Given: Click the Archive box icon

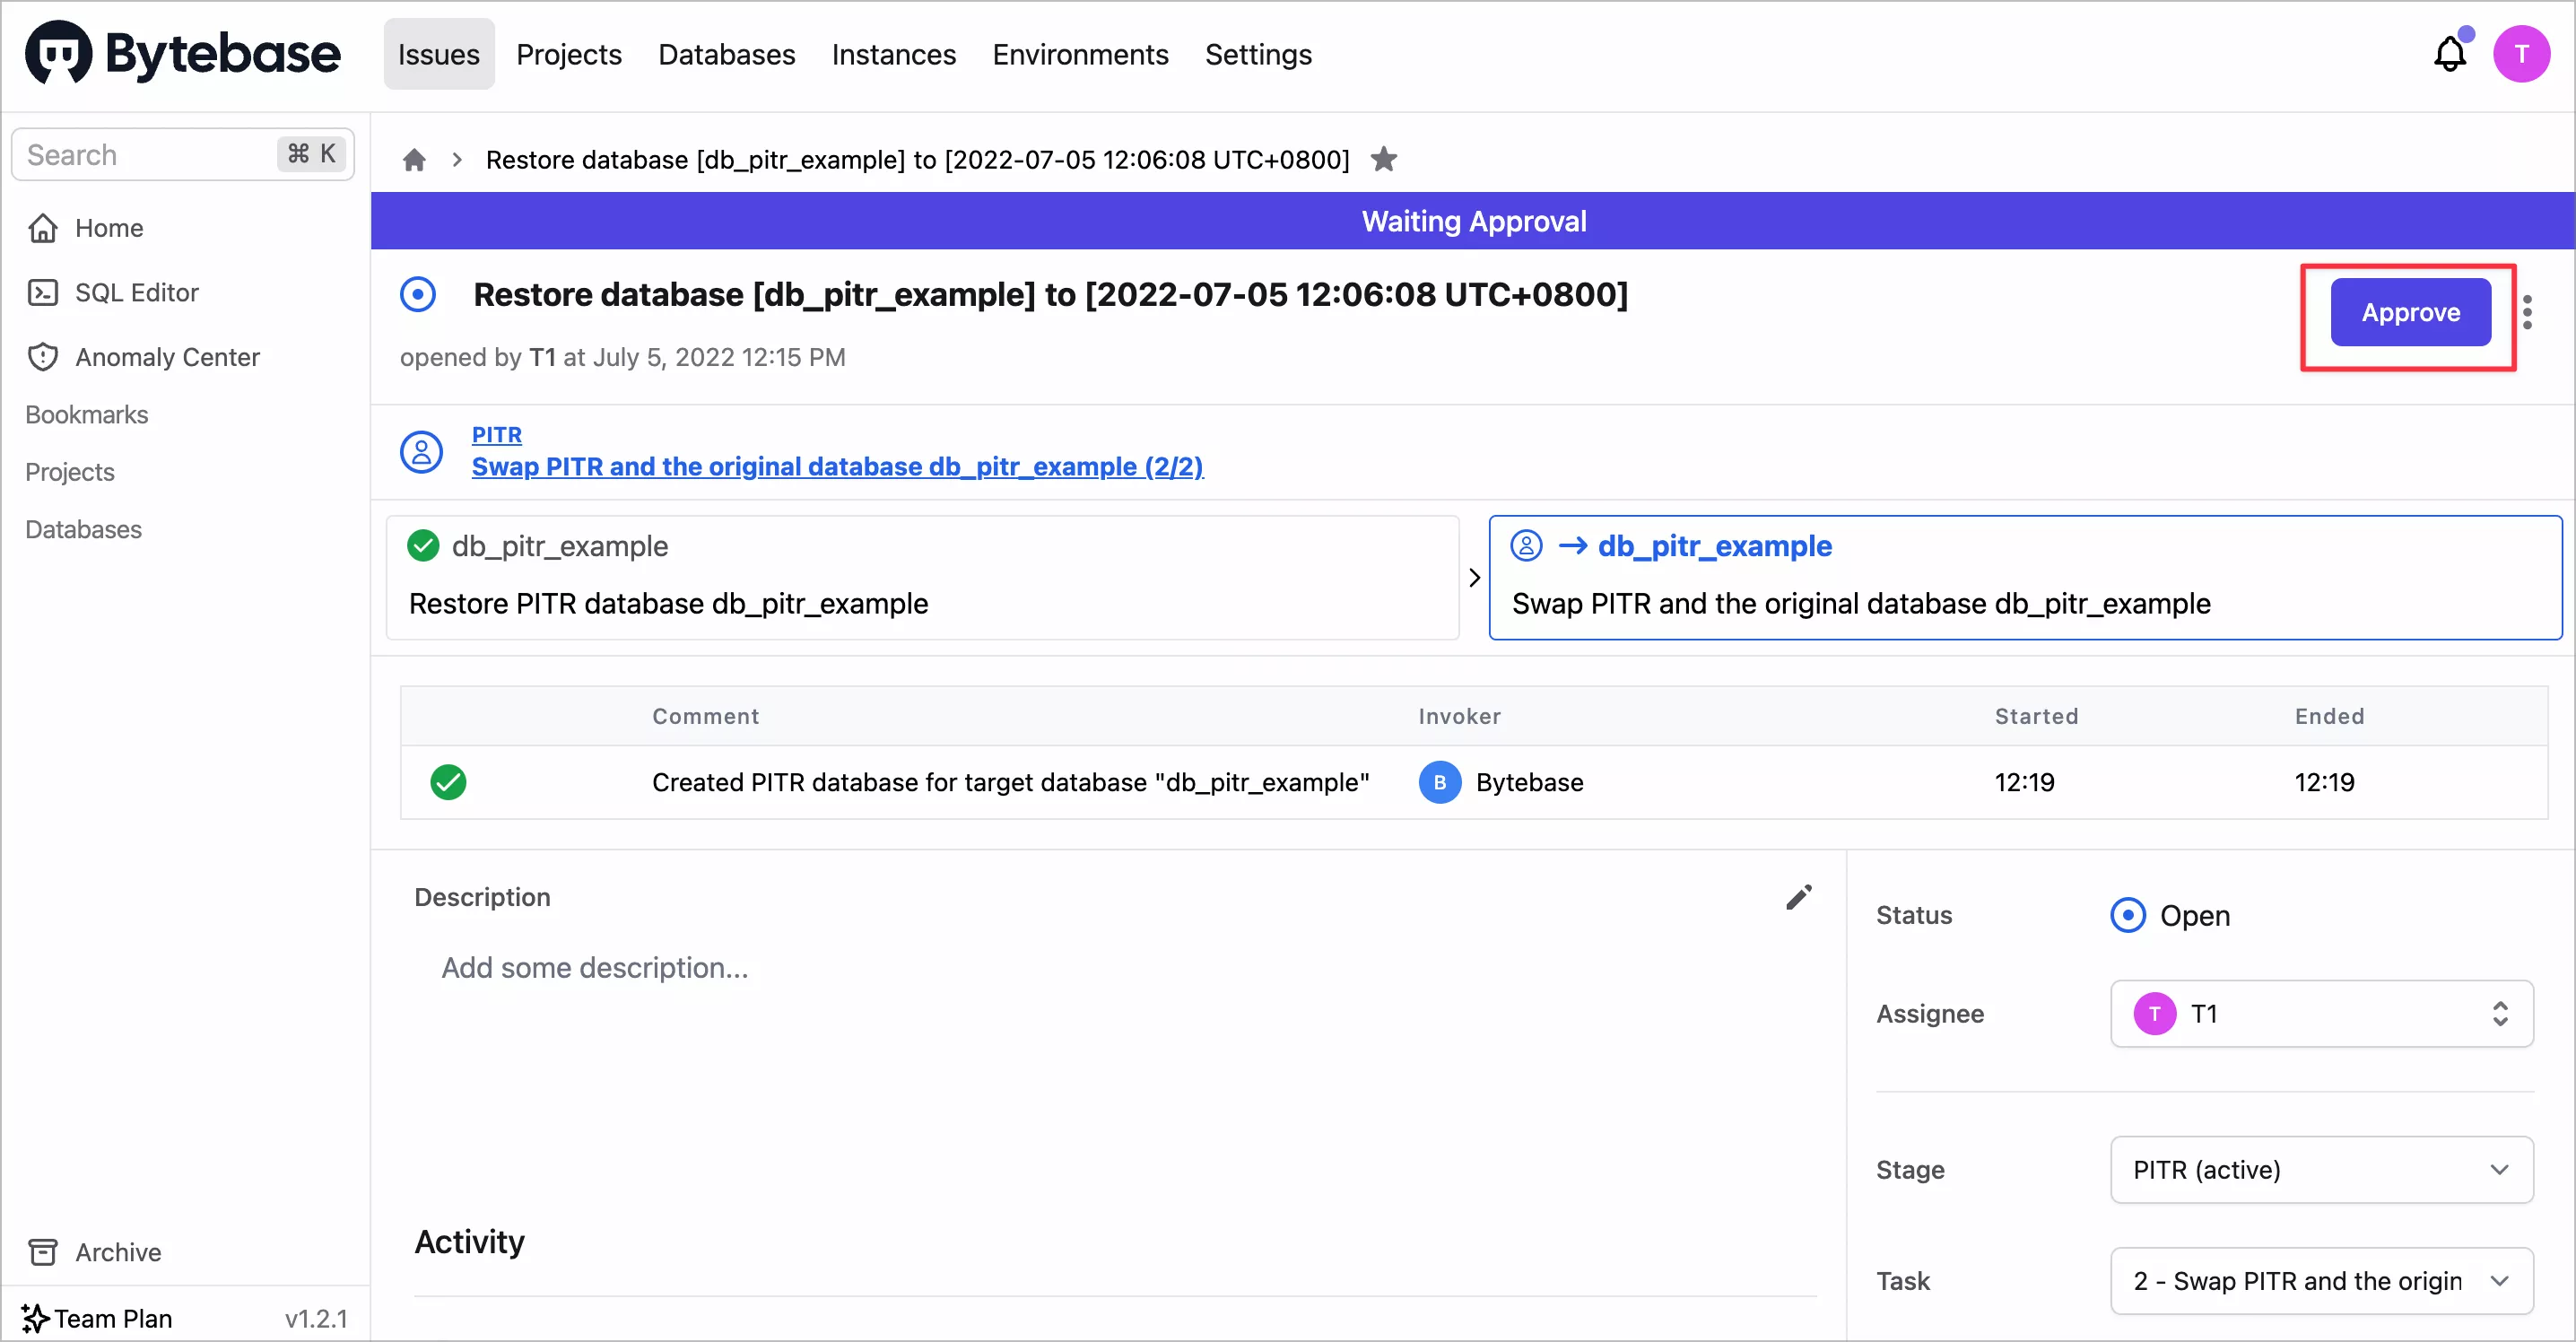Looking at the screenshot, I should [x=43, y=1252].
